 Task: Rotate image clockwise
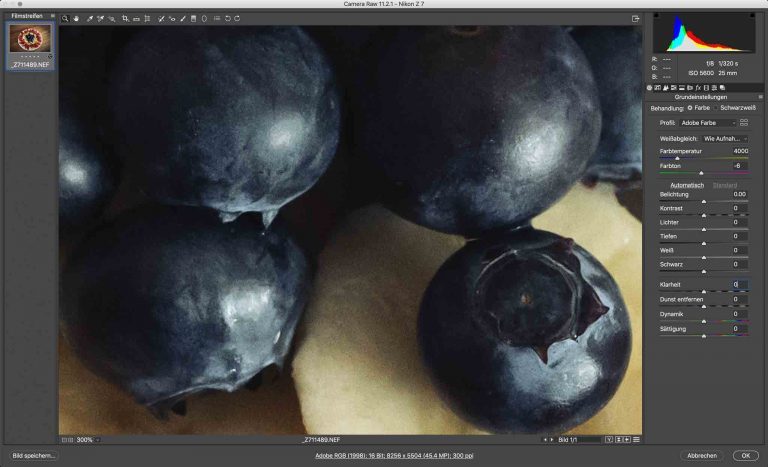pyautogui.click(x=237, y=19)
